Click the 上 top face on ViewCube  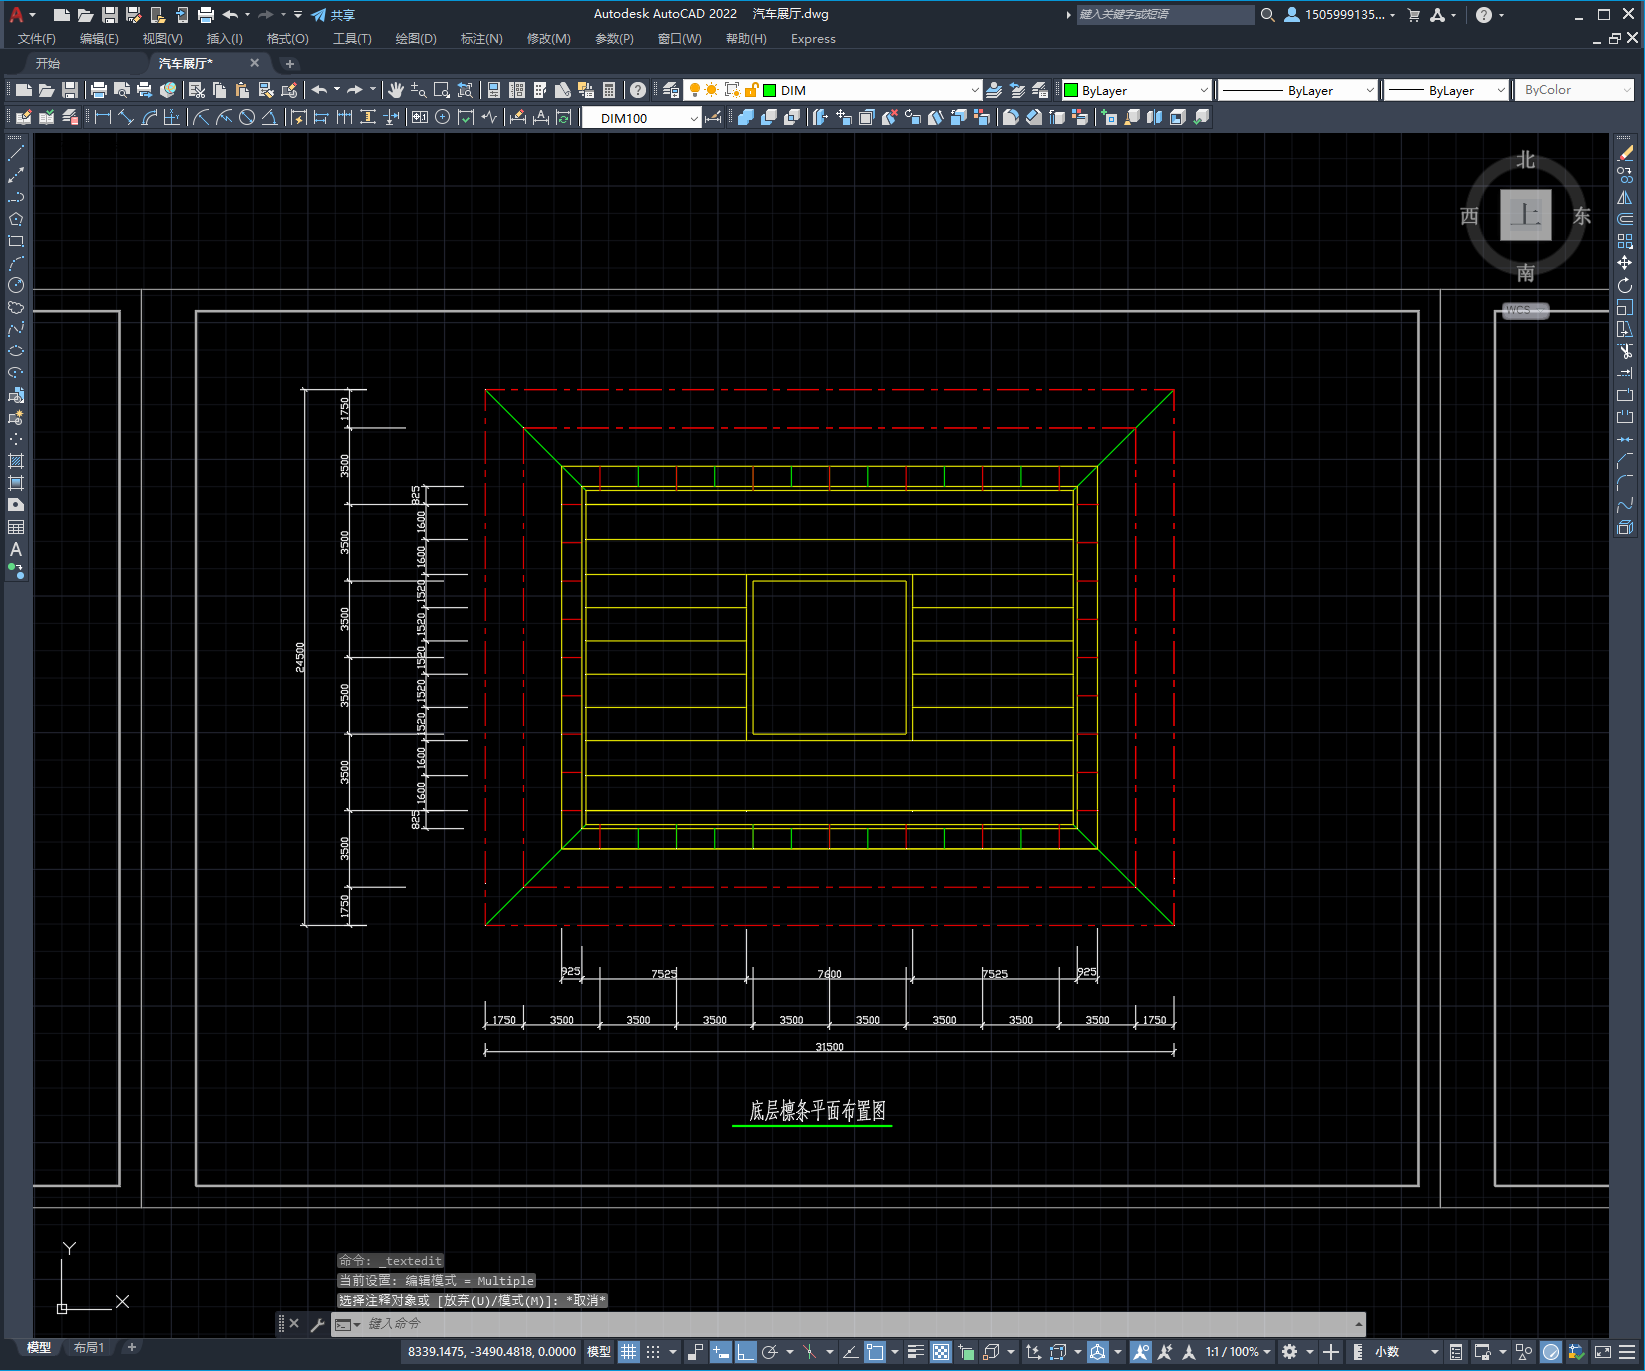point(1526,215)
